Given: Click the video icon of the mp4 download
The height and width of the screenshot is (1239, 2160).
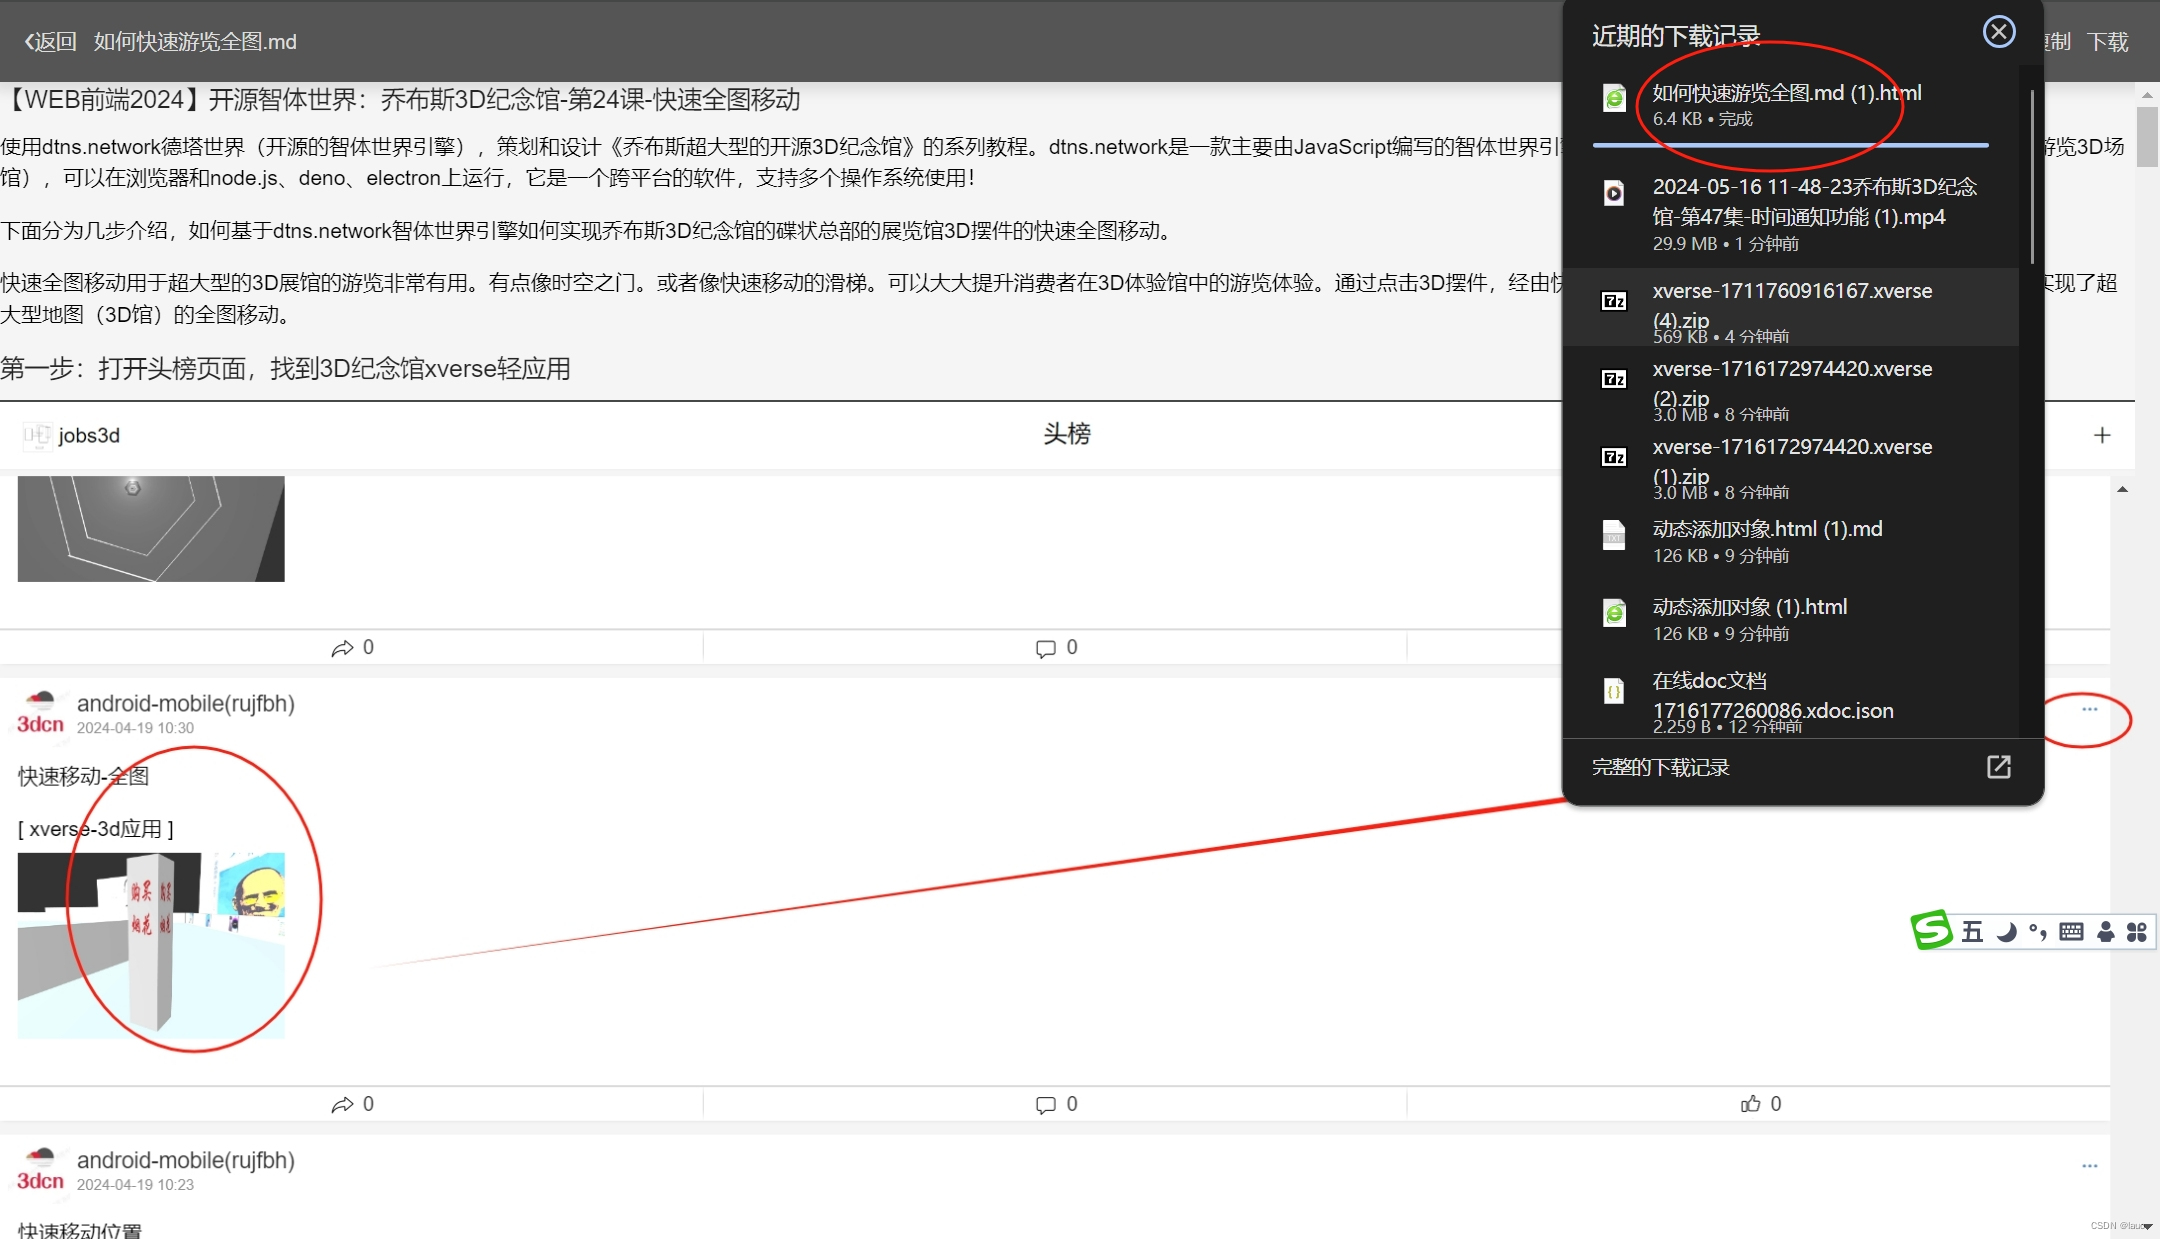Looking at the screenshot, I should point(1614,193).
